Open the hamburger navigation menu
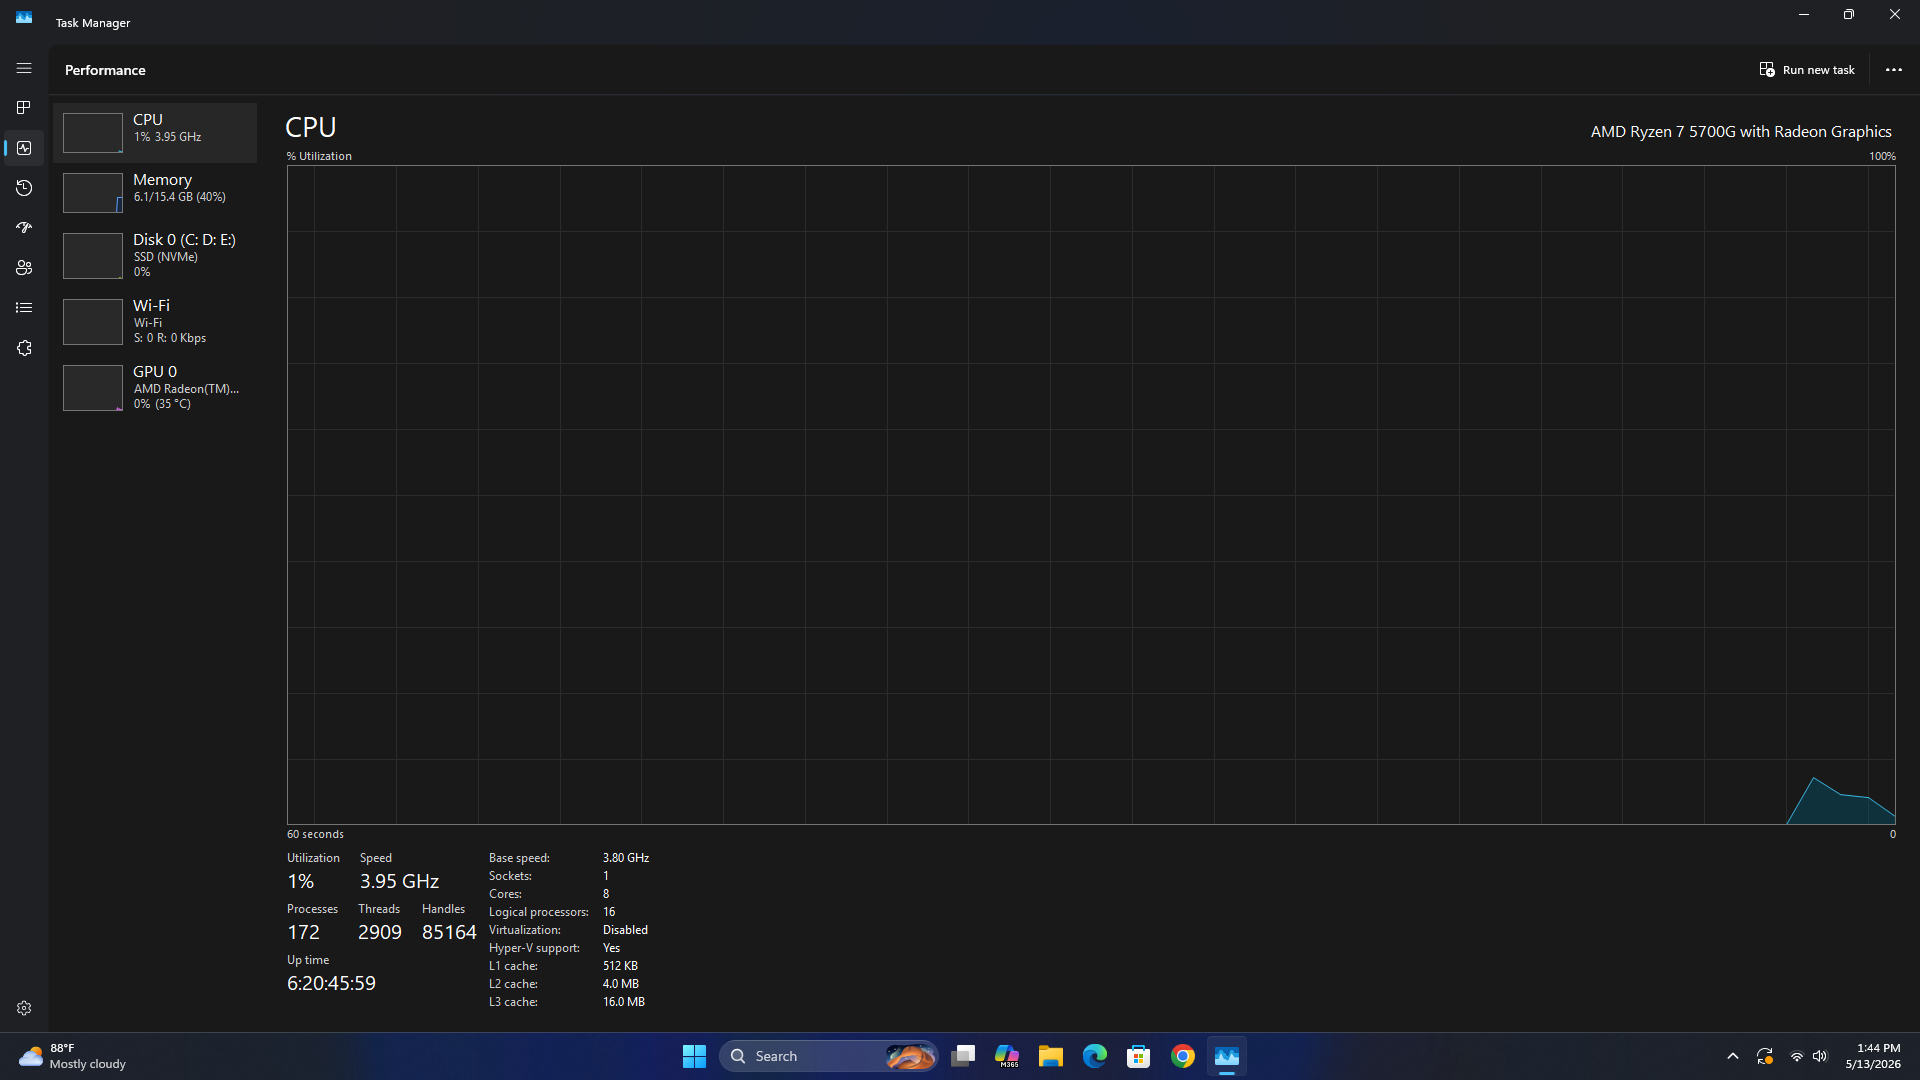Viewport: 1920px width, 1080px height. click(x=24, y=68)
